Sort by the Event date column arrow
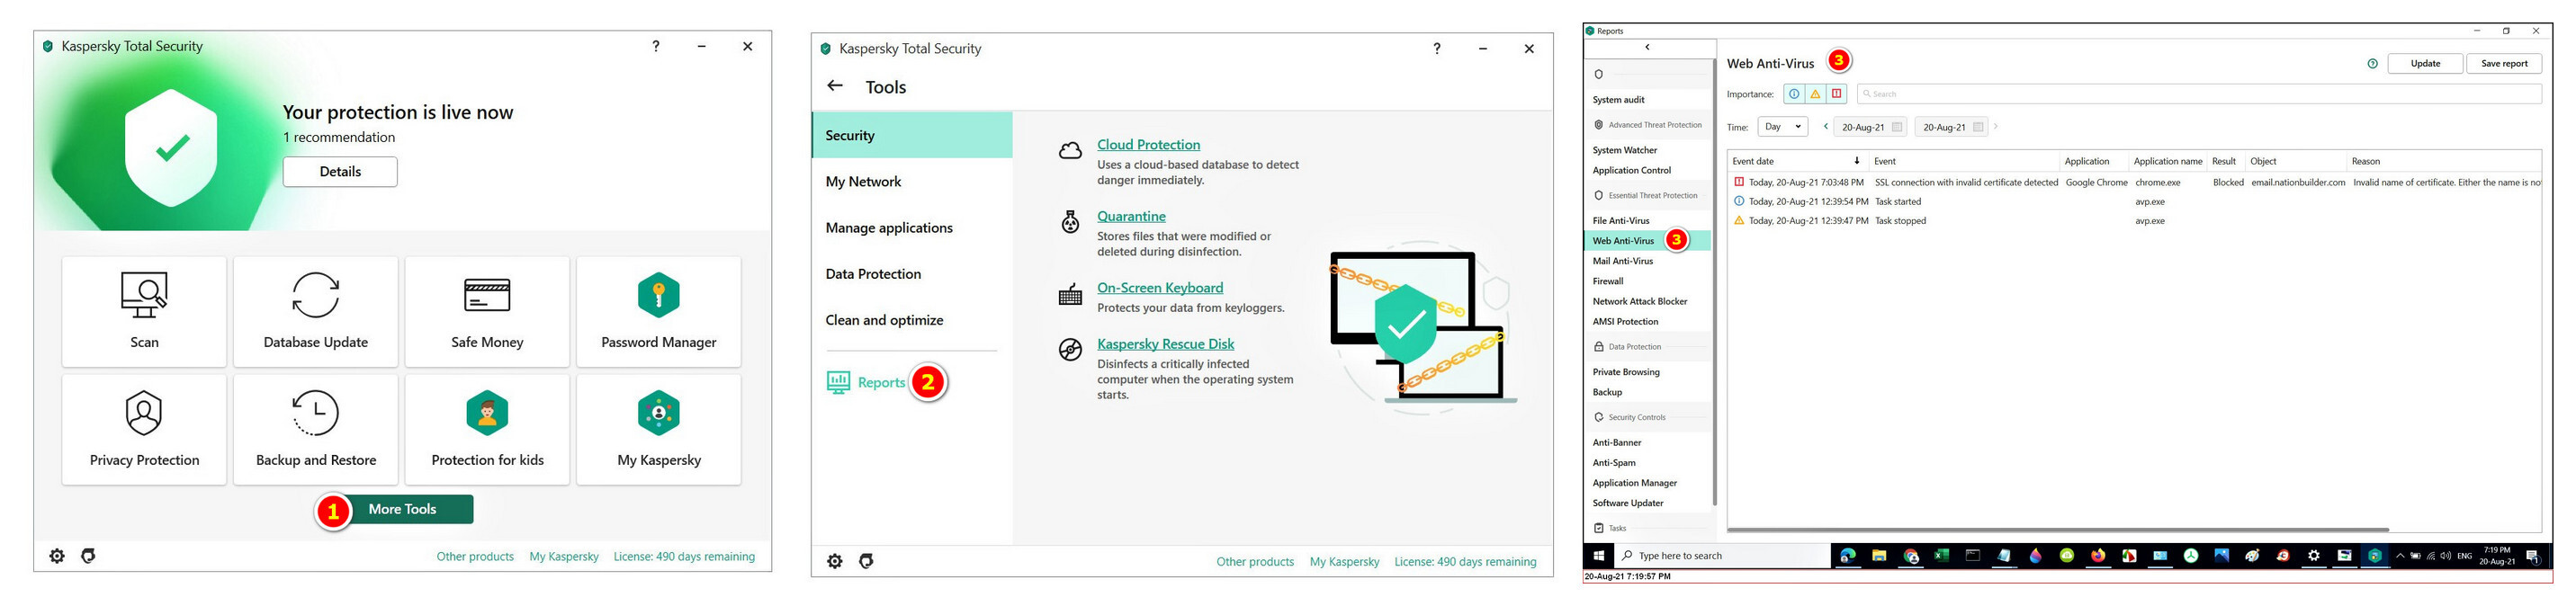2576x606 pixels. (x=1857, y=161)
